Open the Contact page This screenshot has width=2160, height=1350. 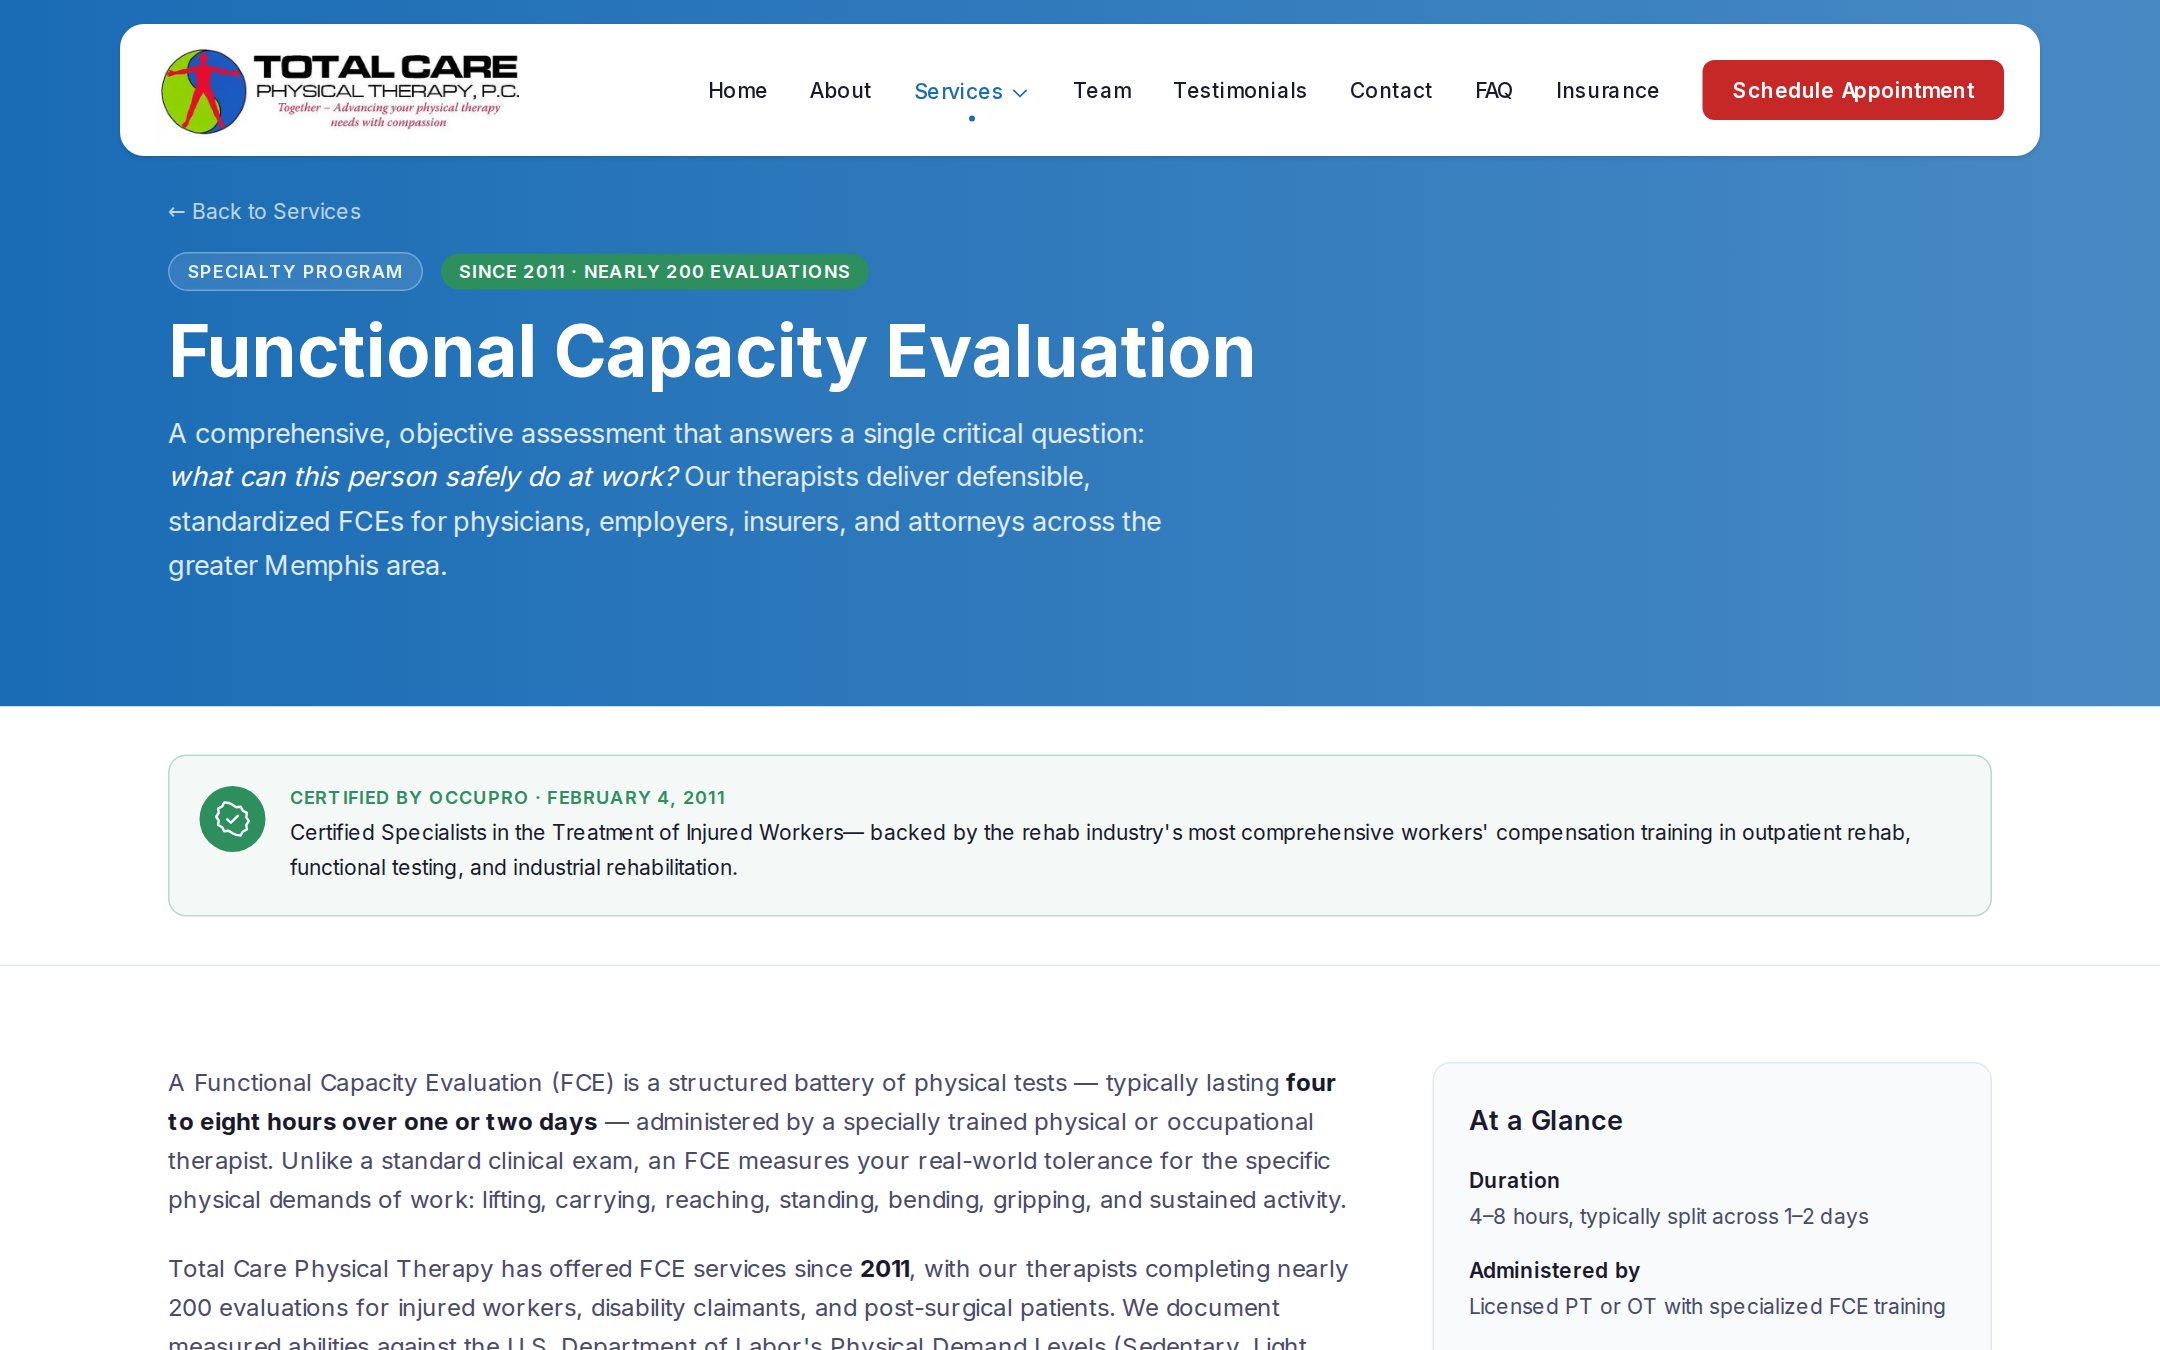[x=1390, y=90]
